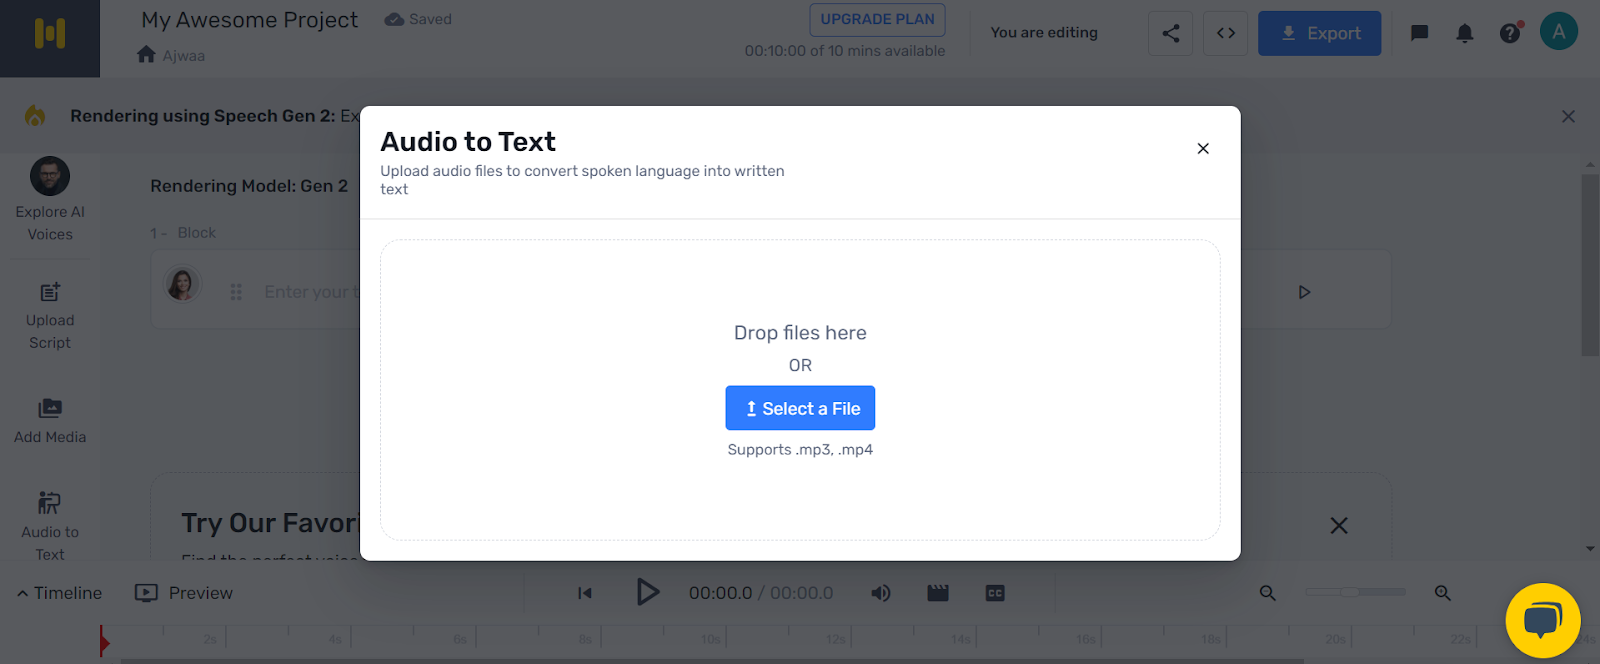Close the Try Our Favorite card
This screenshot has width=1600, height=664.
click(x=1339, y=525)
